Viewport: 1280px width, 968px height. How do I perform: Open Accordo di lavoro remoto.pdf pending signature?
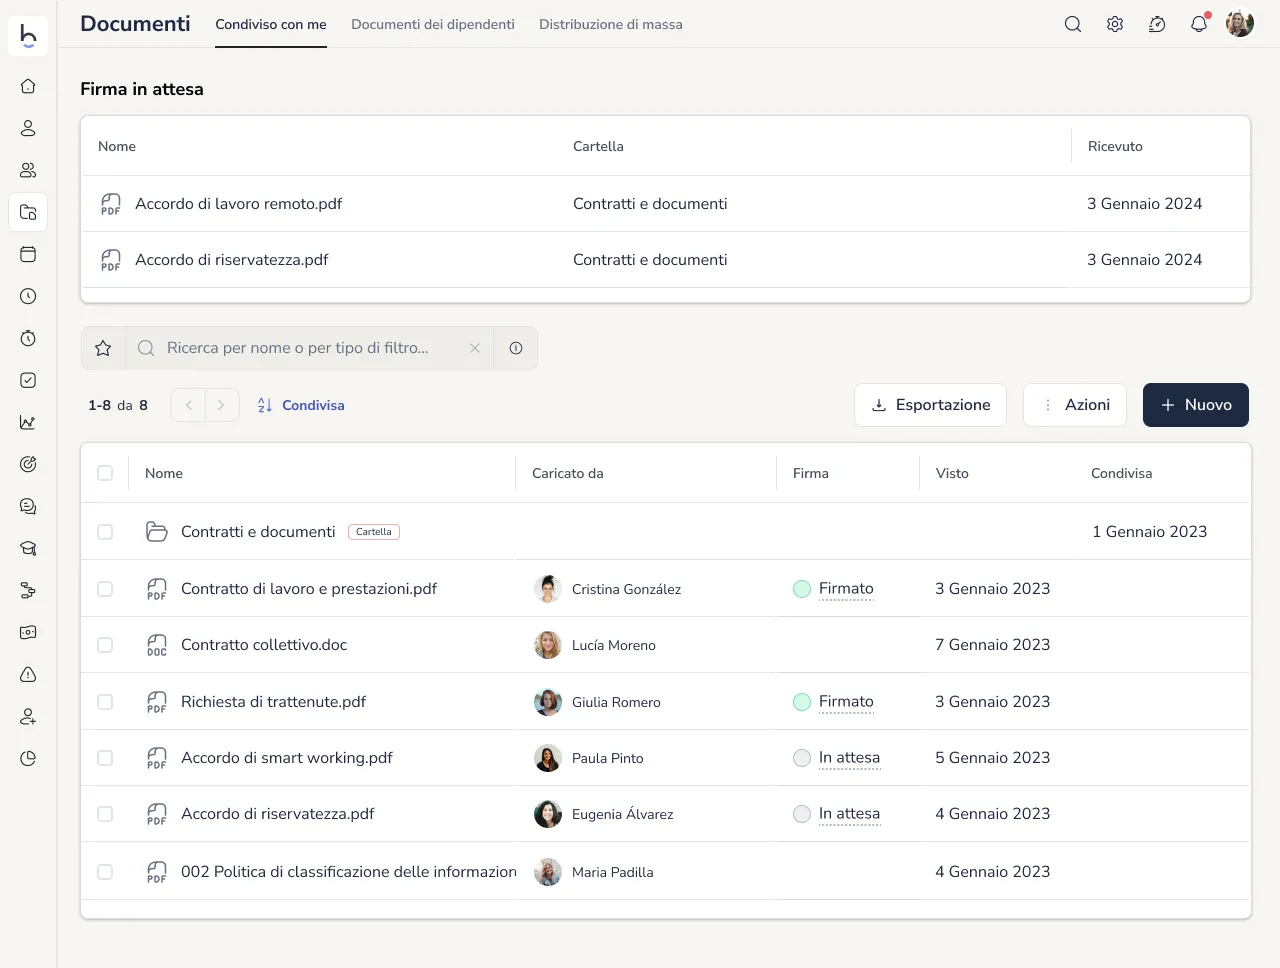coord(238,204)
